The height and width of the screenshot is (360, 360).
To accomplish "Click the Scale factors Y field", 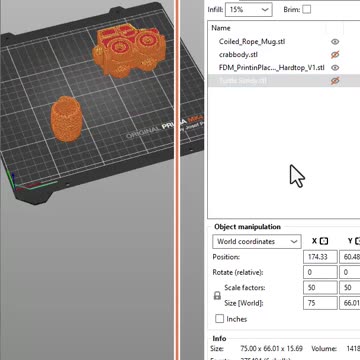I will [x=350, y=288].
